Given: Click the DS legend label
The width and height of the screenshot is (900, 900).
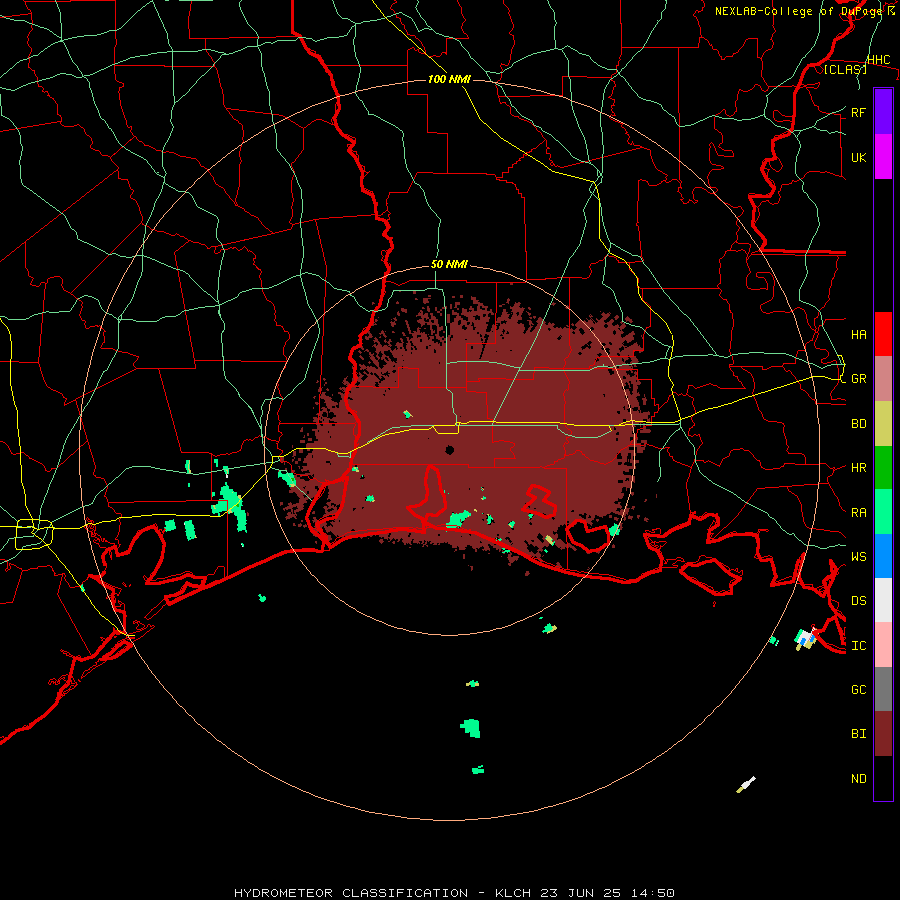Looking at the screenshot, I should pos(858,601).
